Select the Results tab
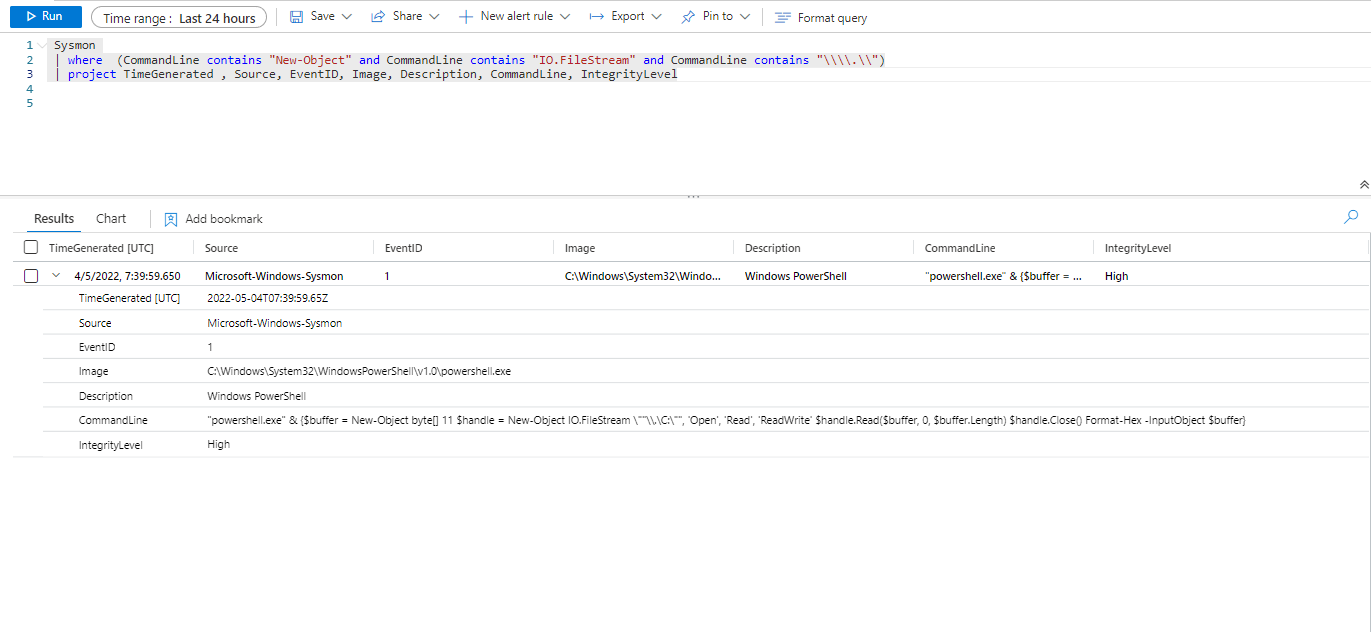Image resolution: width=1371 pixels, height=632 pixels. [x=54, y=219]
